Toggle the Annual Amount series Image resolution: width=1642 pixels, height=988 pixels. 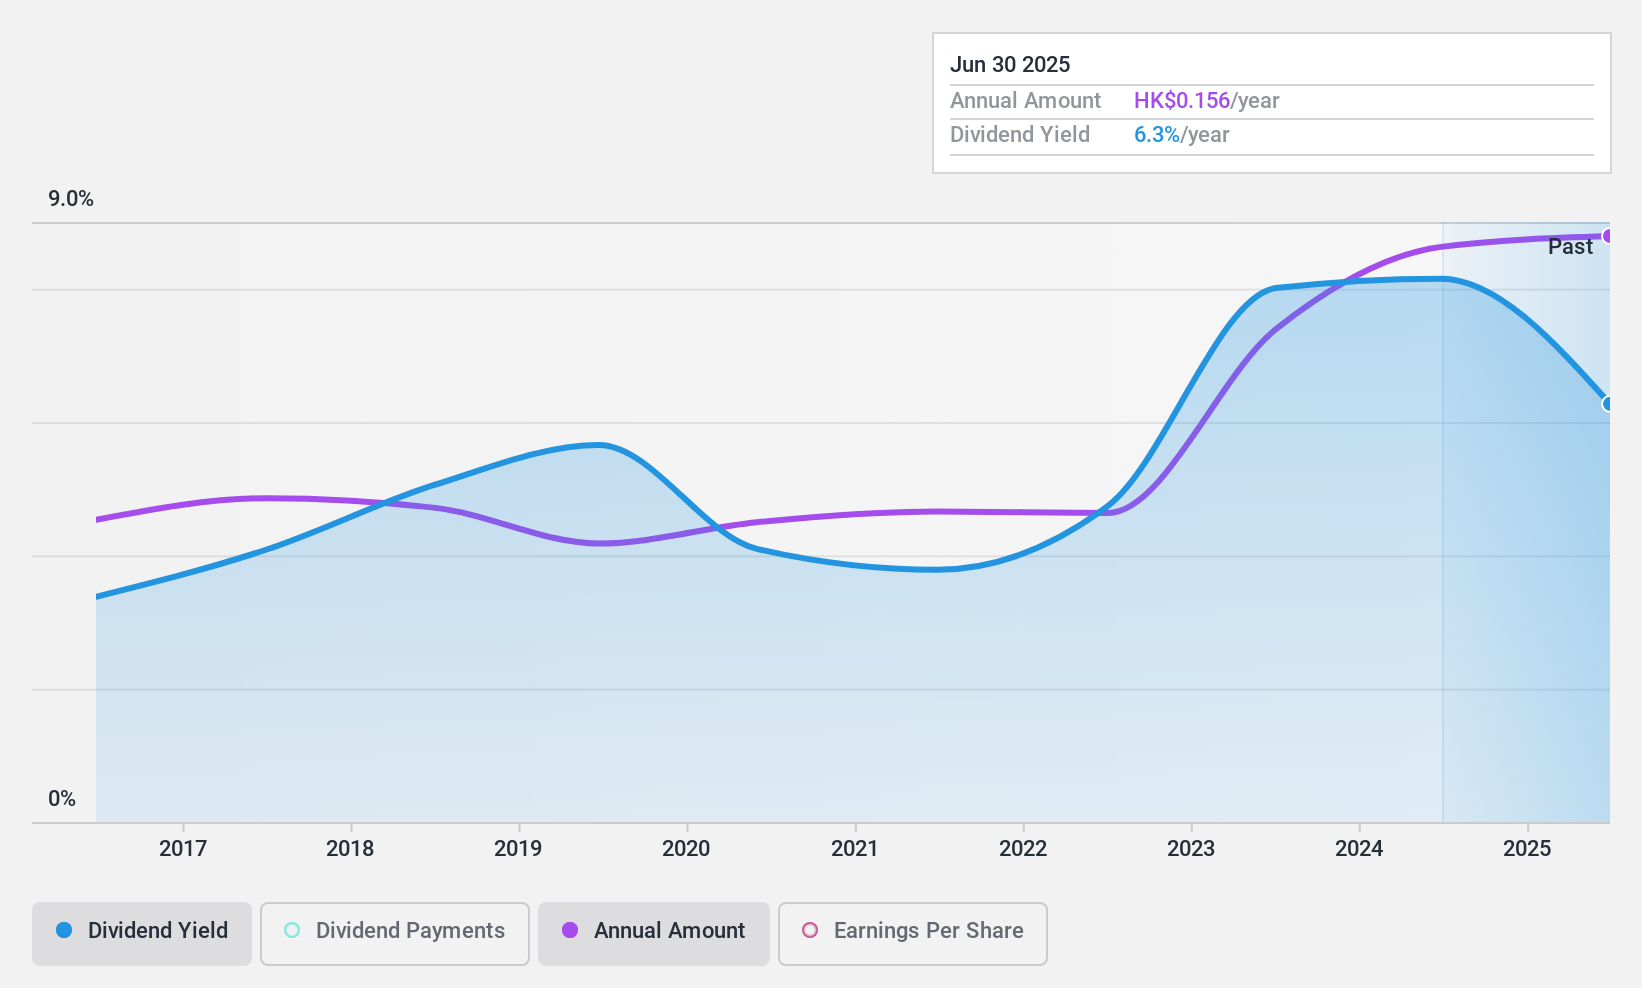(654, 934)
